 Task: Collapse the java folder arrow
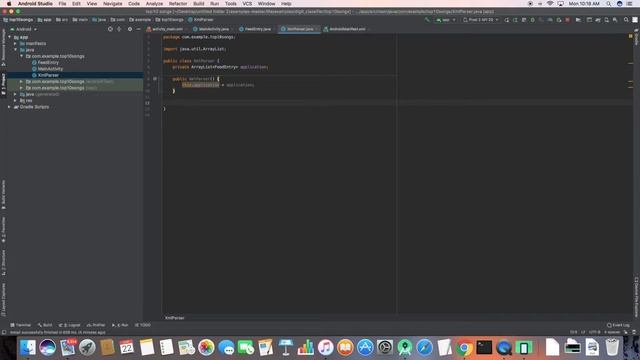pyautogui.click(x=16, y=50)
